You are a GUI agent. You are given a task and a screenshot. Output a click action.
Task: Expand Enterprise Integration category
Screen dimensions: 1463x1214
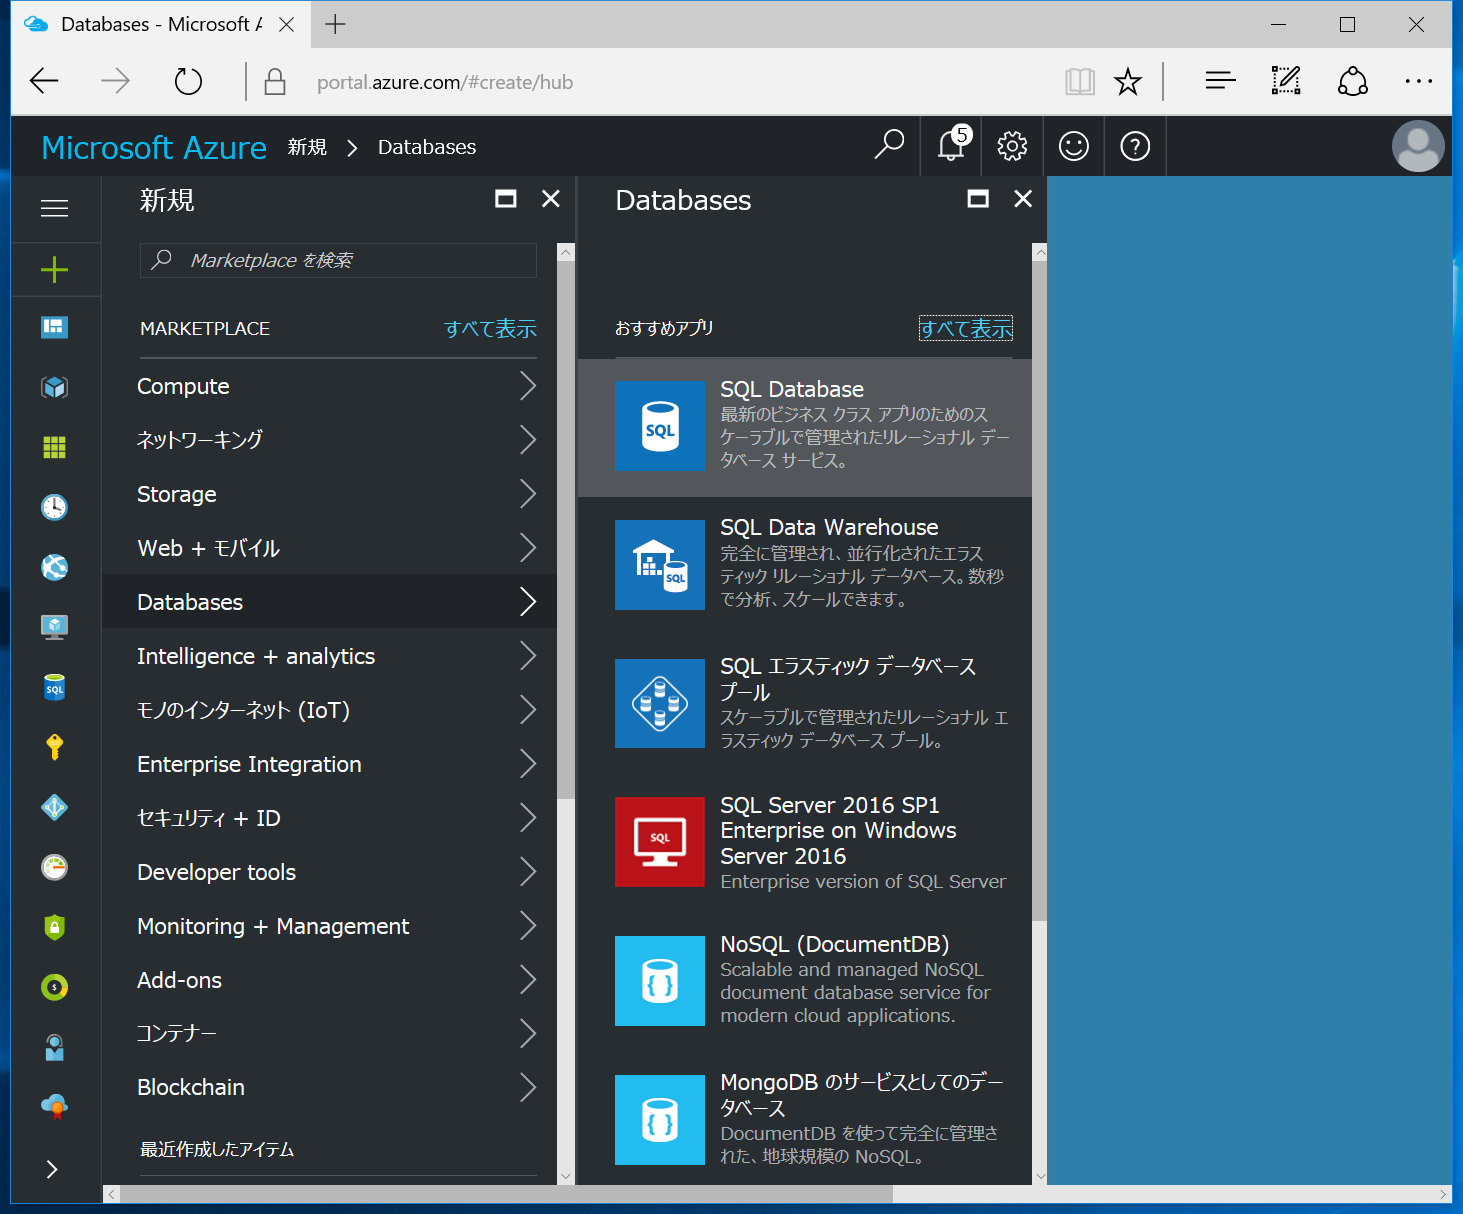[329, 764]
